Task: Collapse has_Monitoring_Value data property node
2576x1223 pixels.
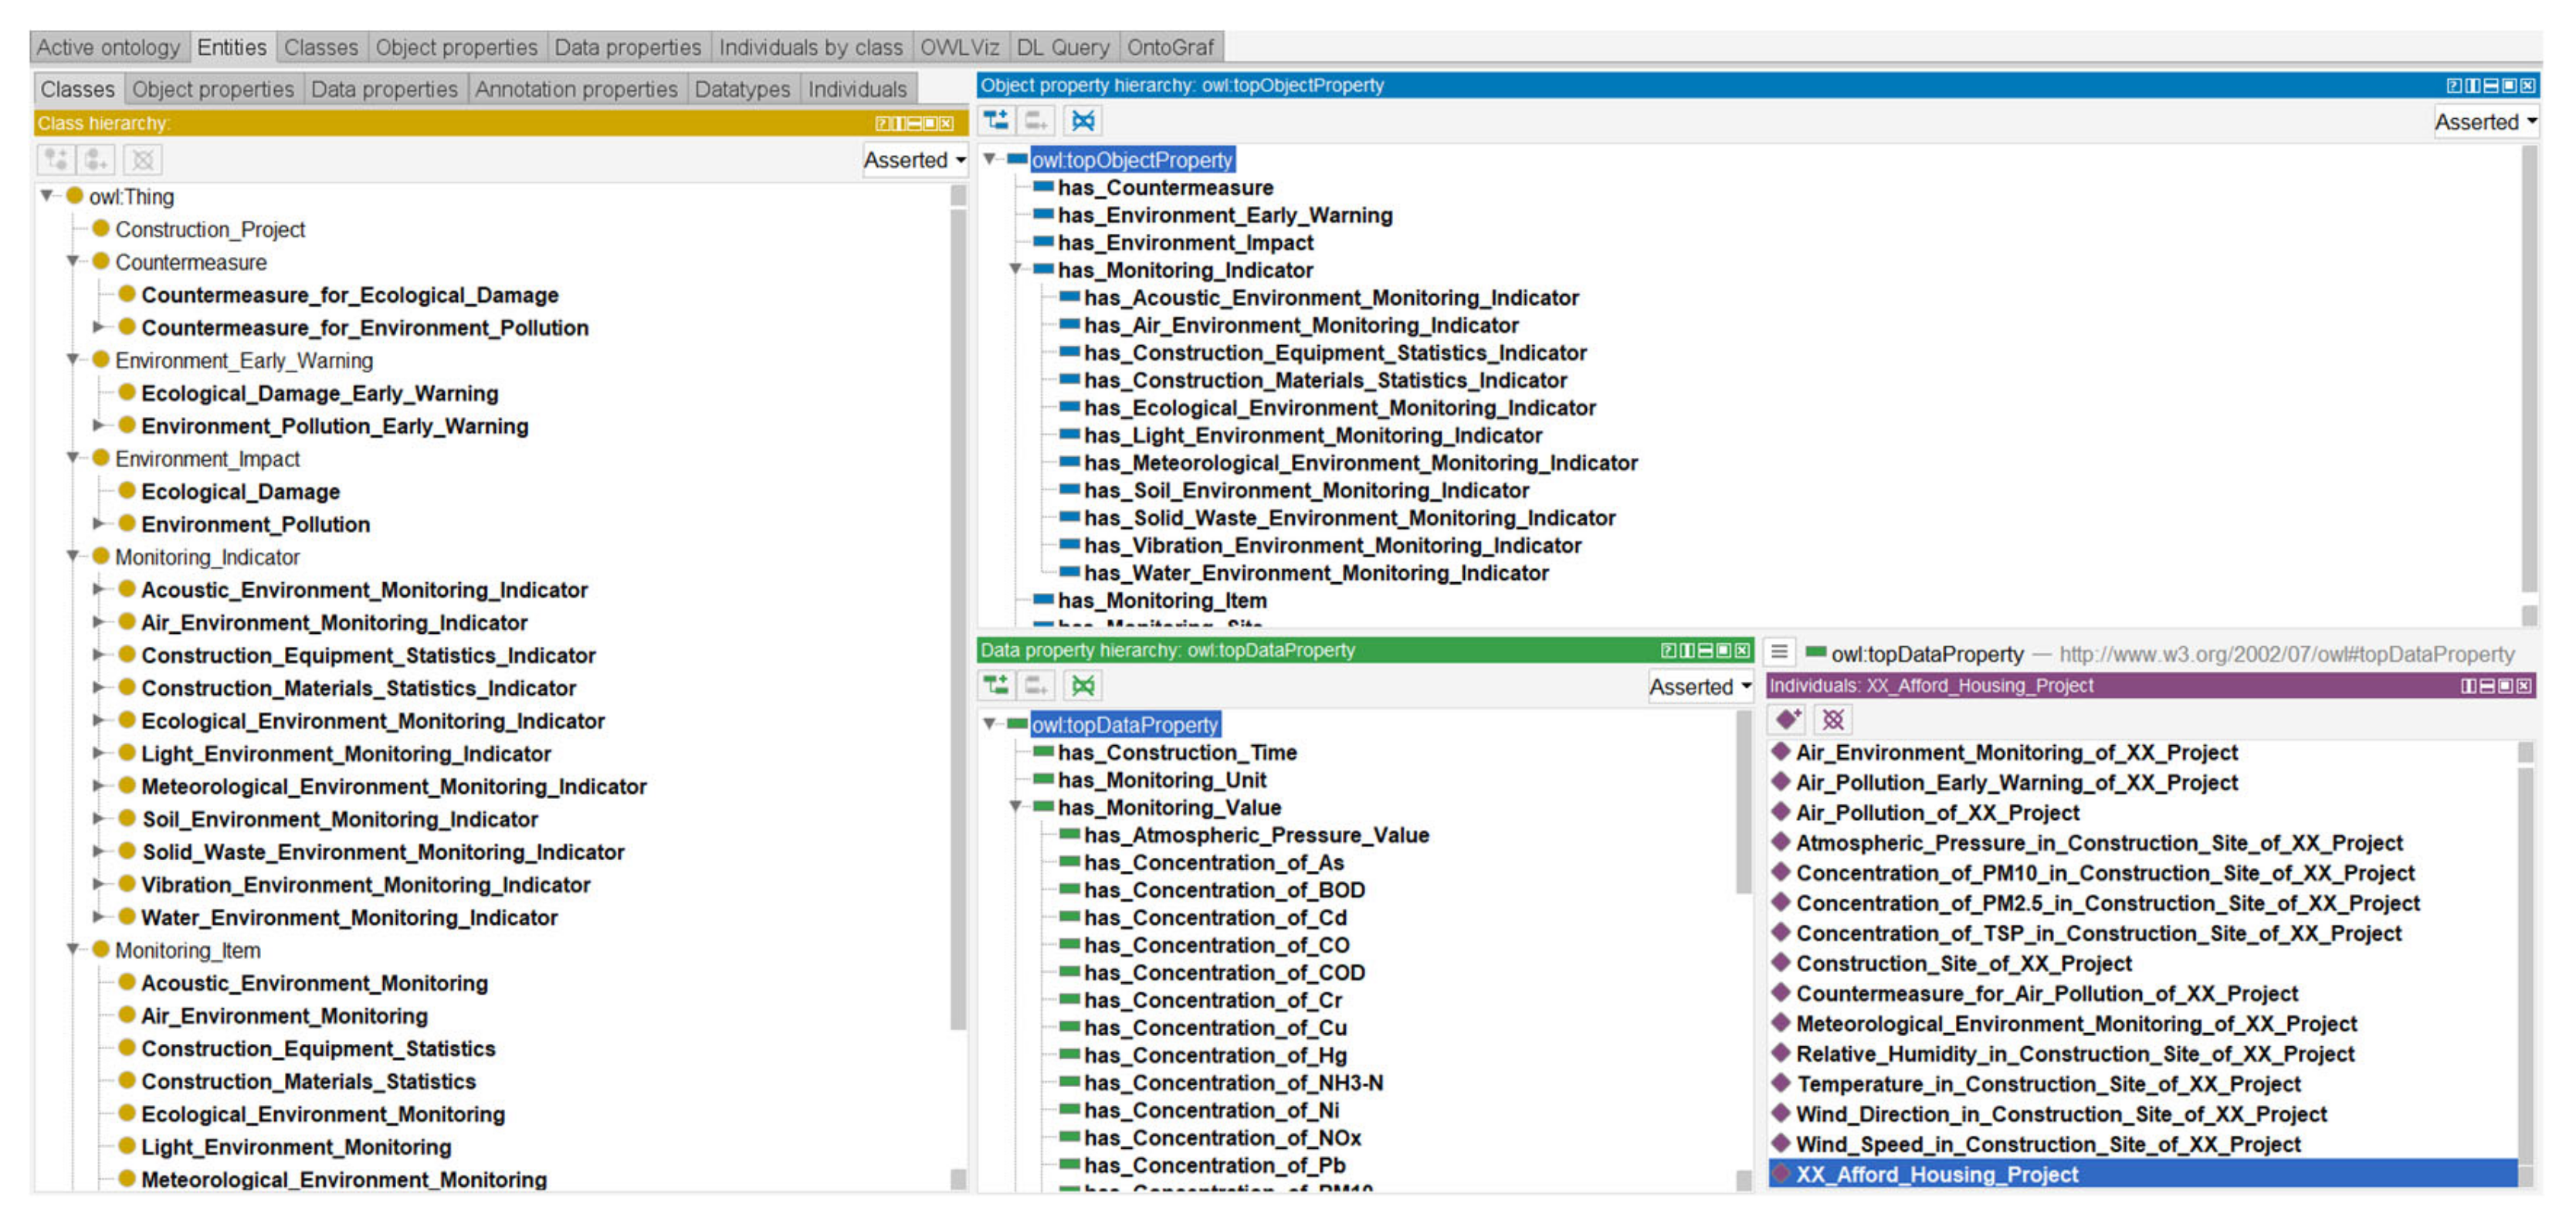Action: [x=1015, y=806]
